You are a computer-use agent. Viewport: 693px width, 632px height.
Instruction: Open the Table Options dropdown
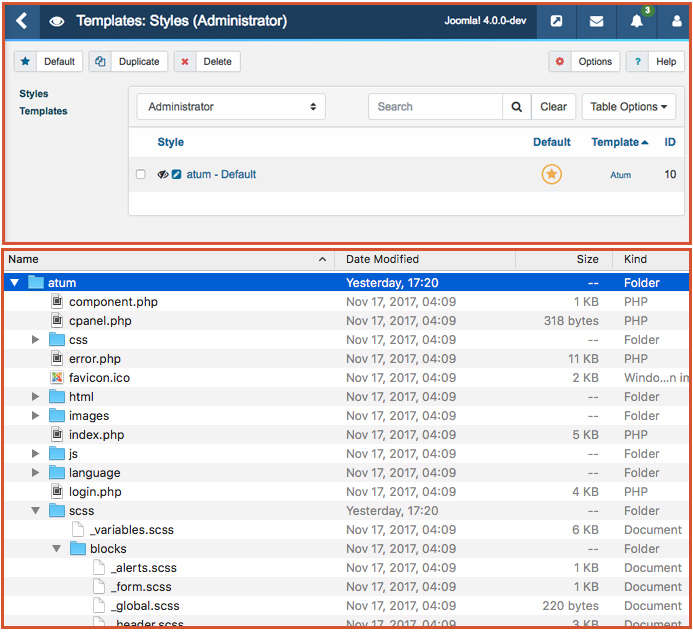click(629, 107)
